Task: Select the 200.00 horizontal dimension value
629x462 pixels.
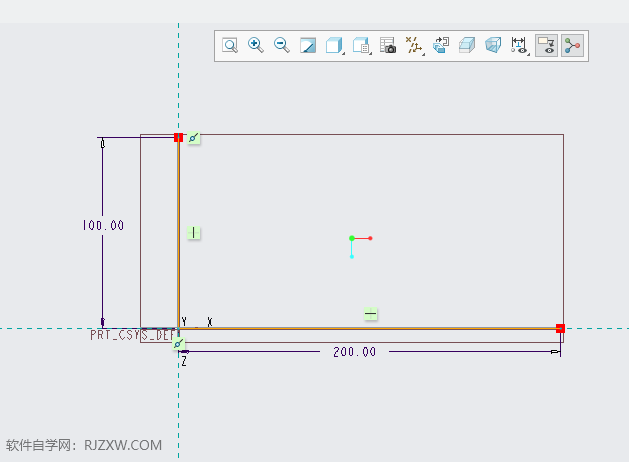Action: (x=355, y=352)
